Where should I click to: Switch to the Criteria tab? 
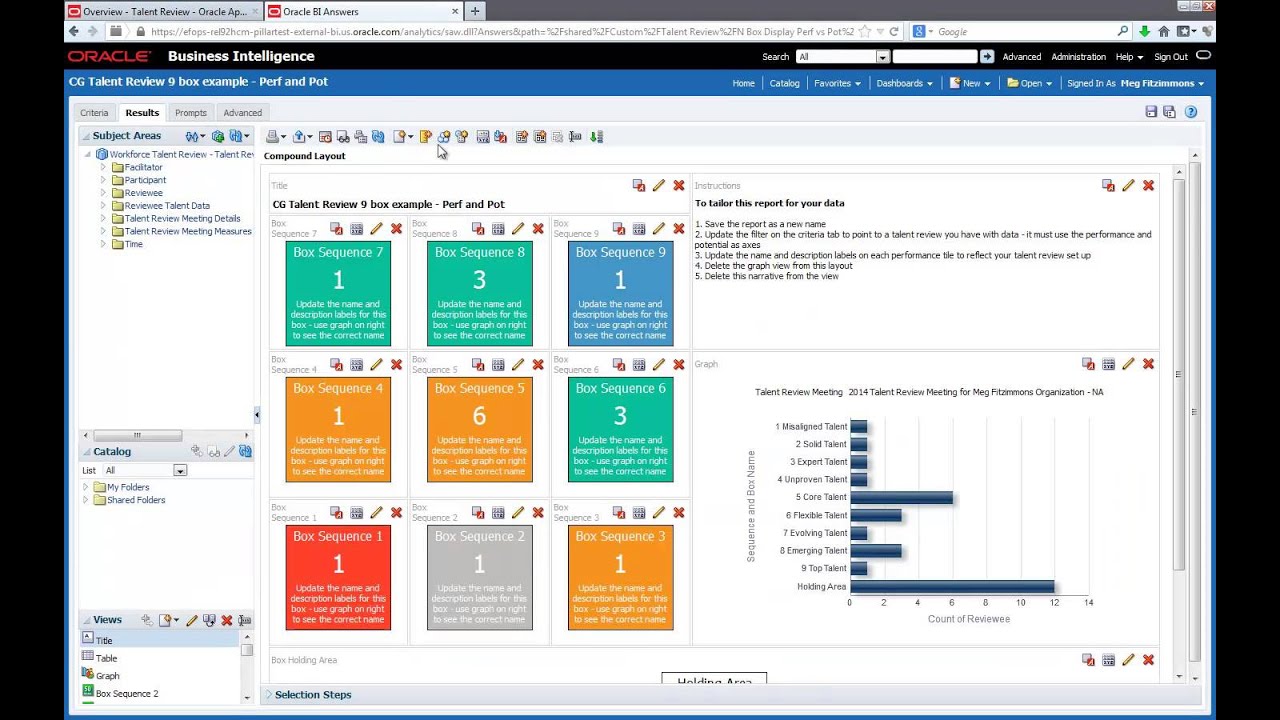click(94, 113)
